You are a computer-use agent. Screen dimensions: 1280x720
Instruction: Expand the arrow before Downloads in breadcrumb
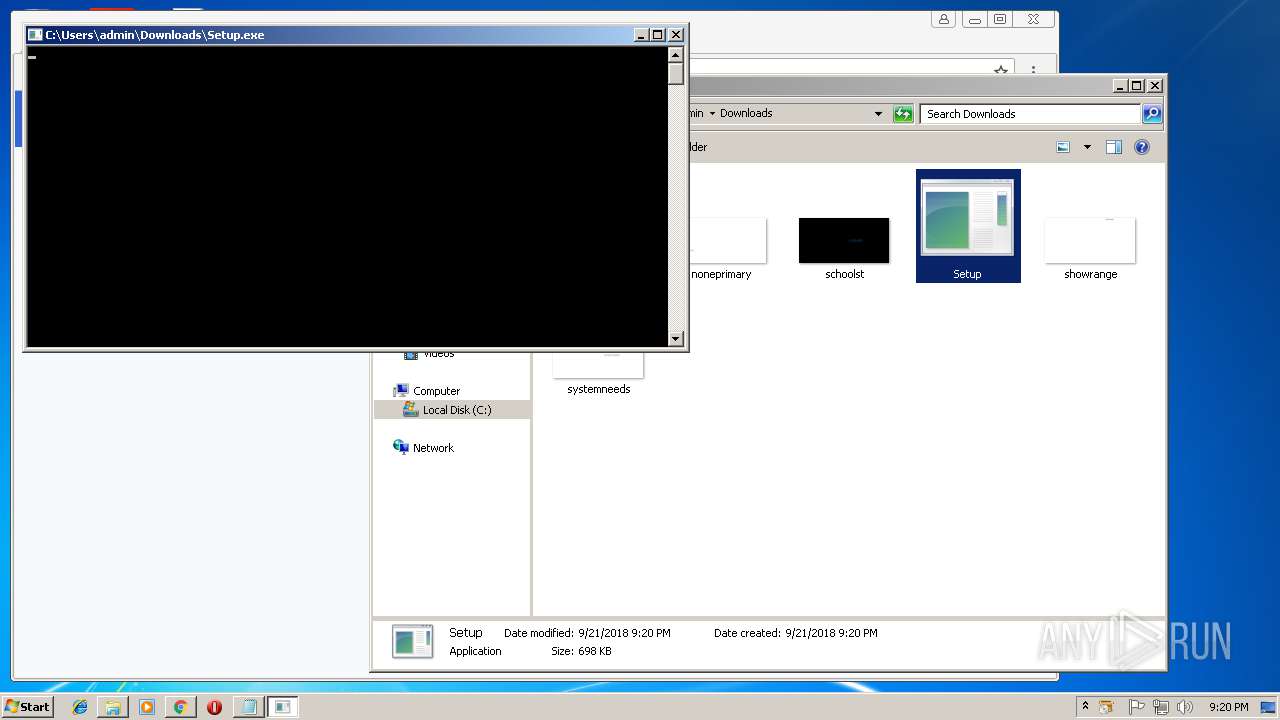pos(712,114)
